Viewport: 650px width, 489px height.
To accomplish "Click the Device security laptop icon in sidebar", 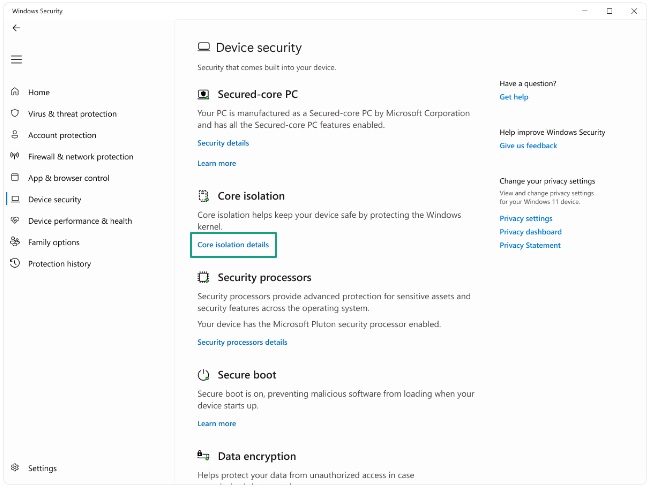I will [15, 199].
